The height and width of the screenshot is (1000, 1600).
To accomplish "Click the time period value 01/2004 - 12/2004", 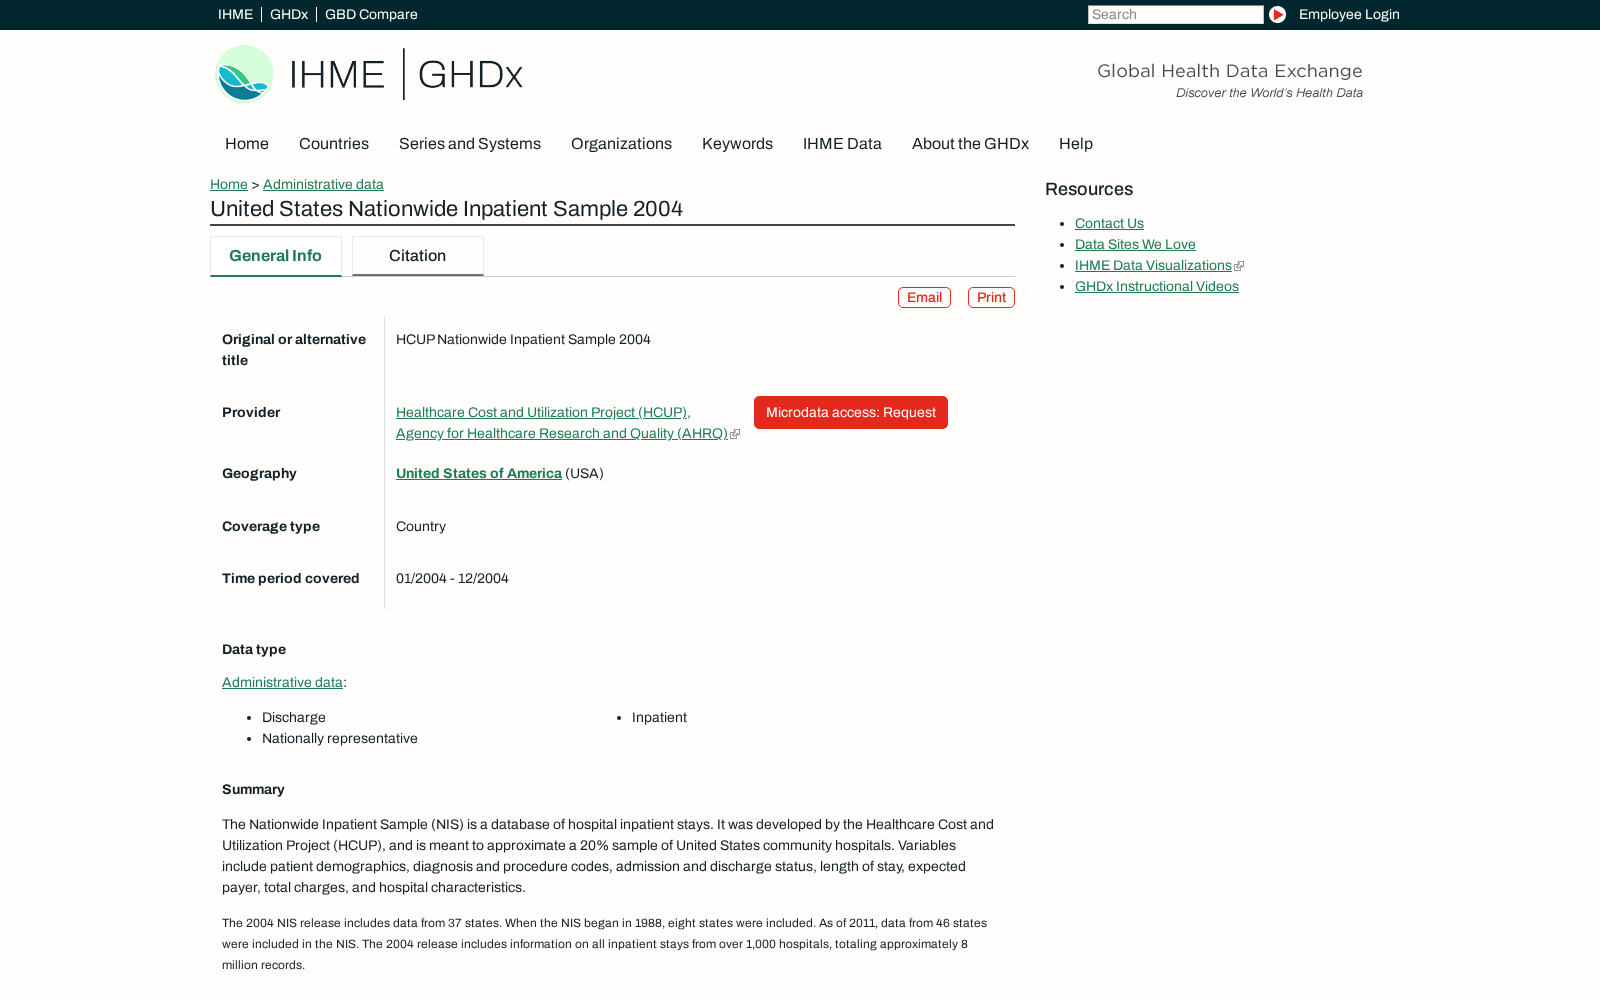I will tap(452, 578).
